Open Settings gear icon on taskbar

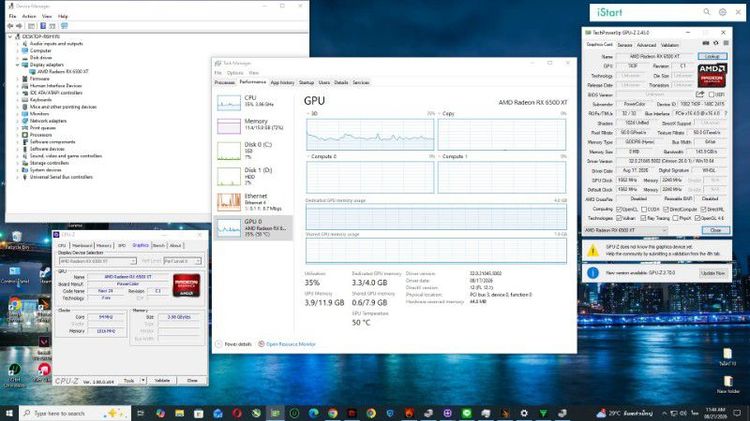click(x=524, y=413)
